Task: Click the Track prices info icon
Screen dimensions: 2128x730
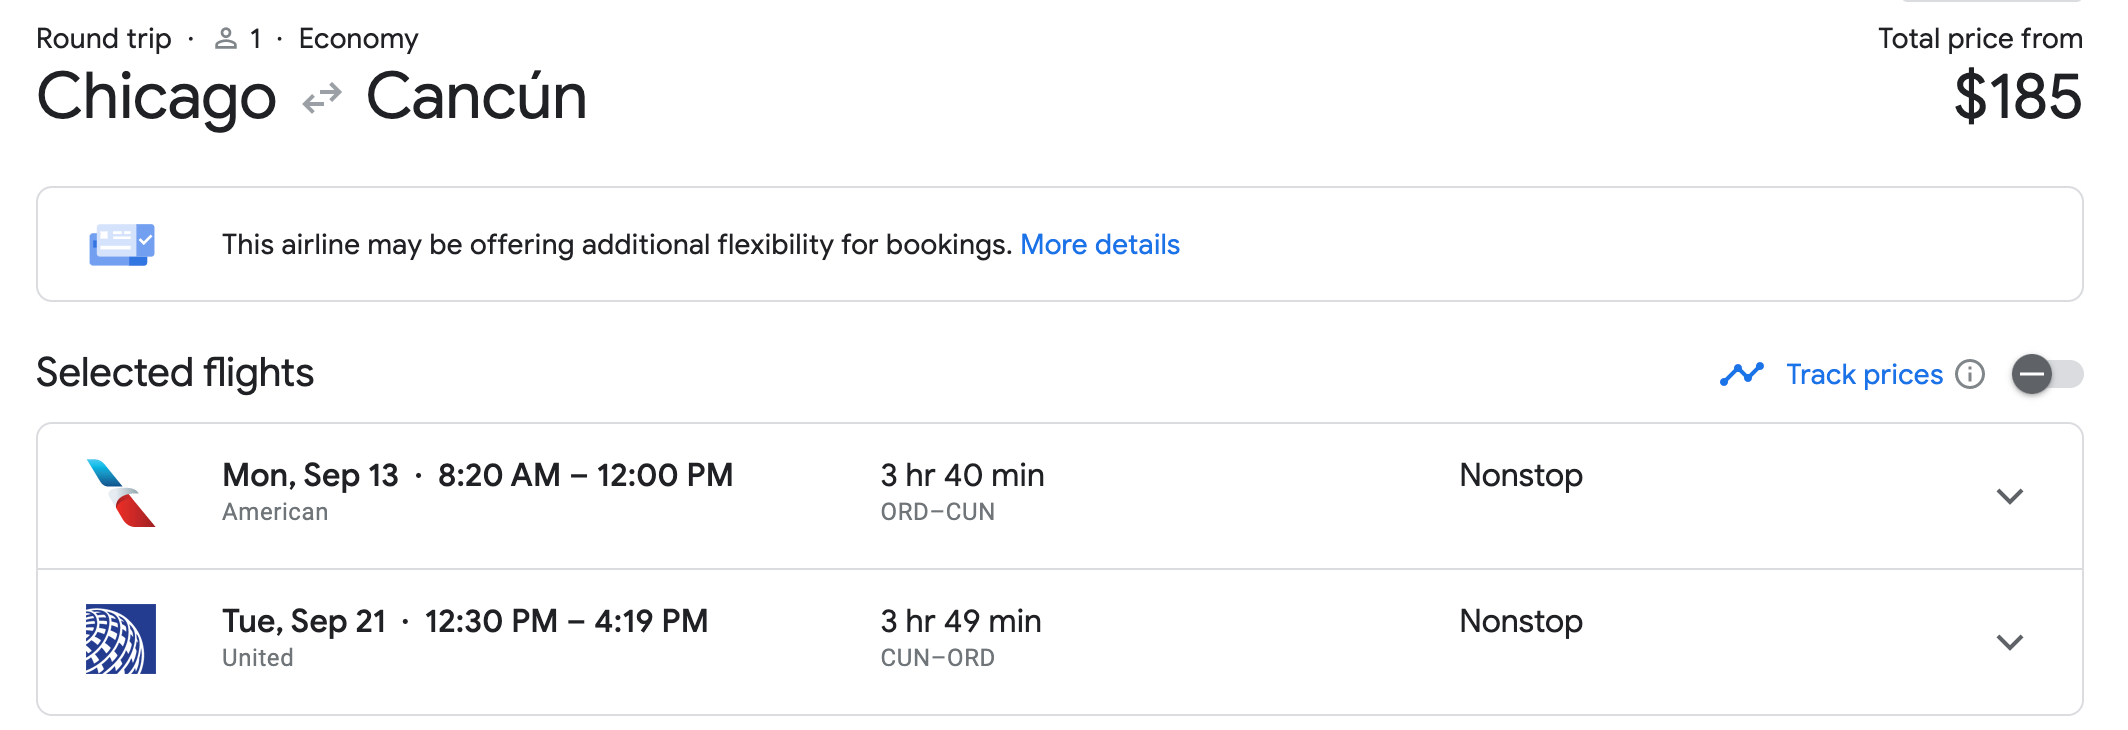Action: pos(1970,374)
